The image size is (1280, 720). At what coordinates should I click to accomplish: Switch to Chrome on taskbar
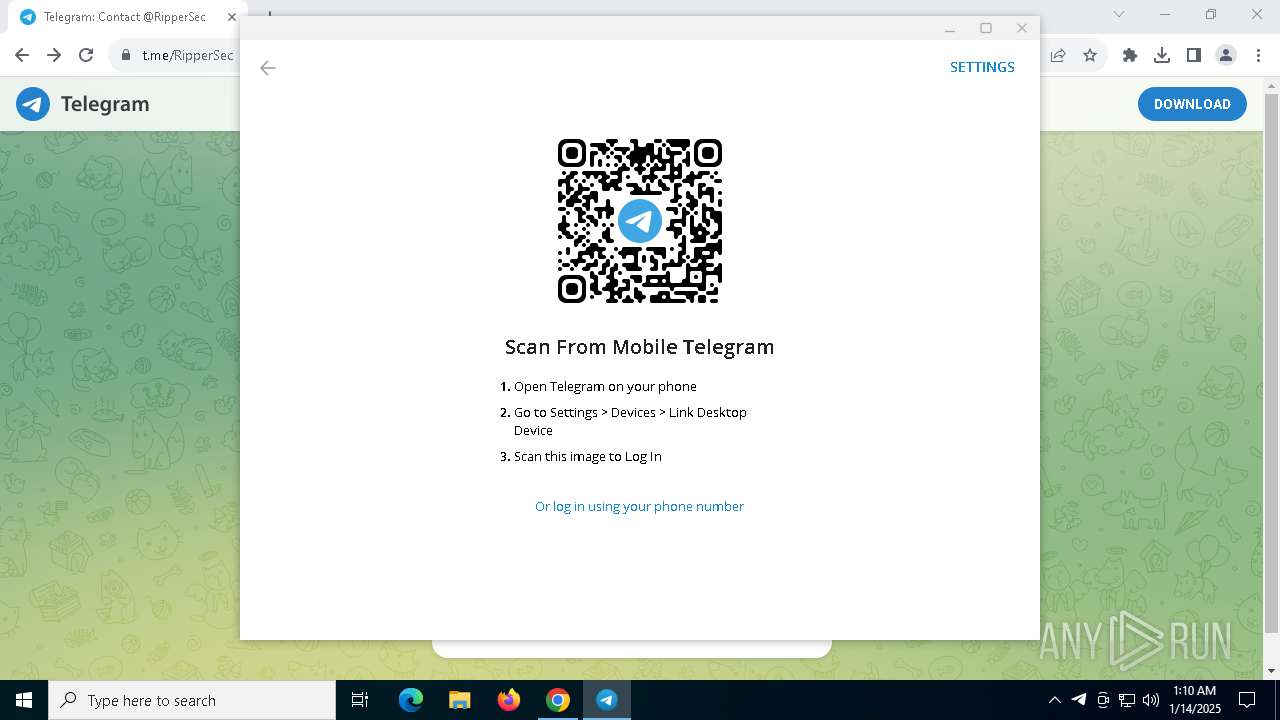click(558, 700)
